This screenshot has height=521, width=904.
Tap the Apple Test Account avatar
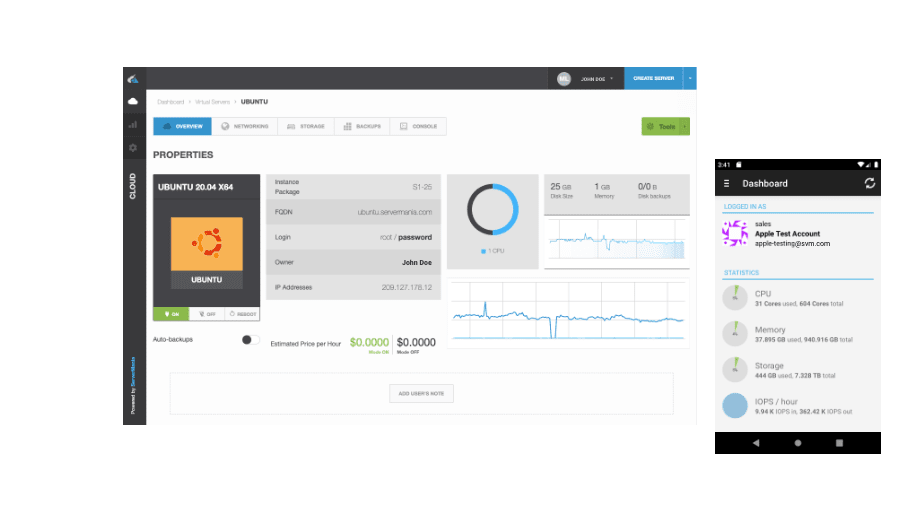pos(735,234)
